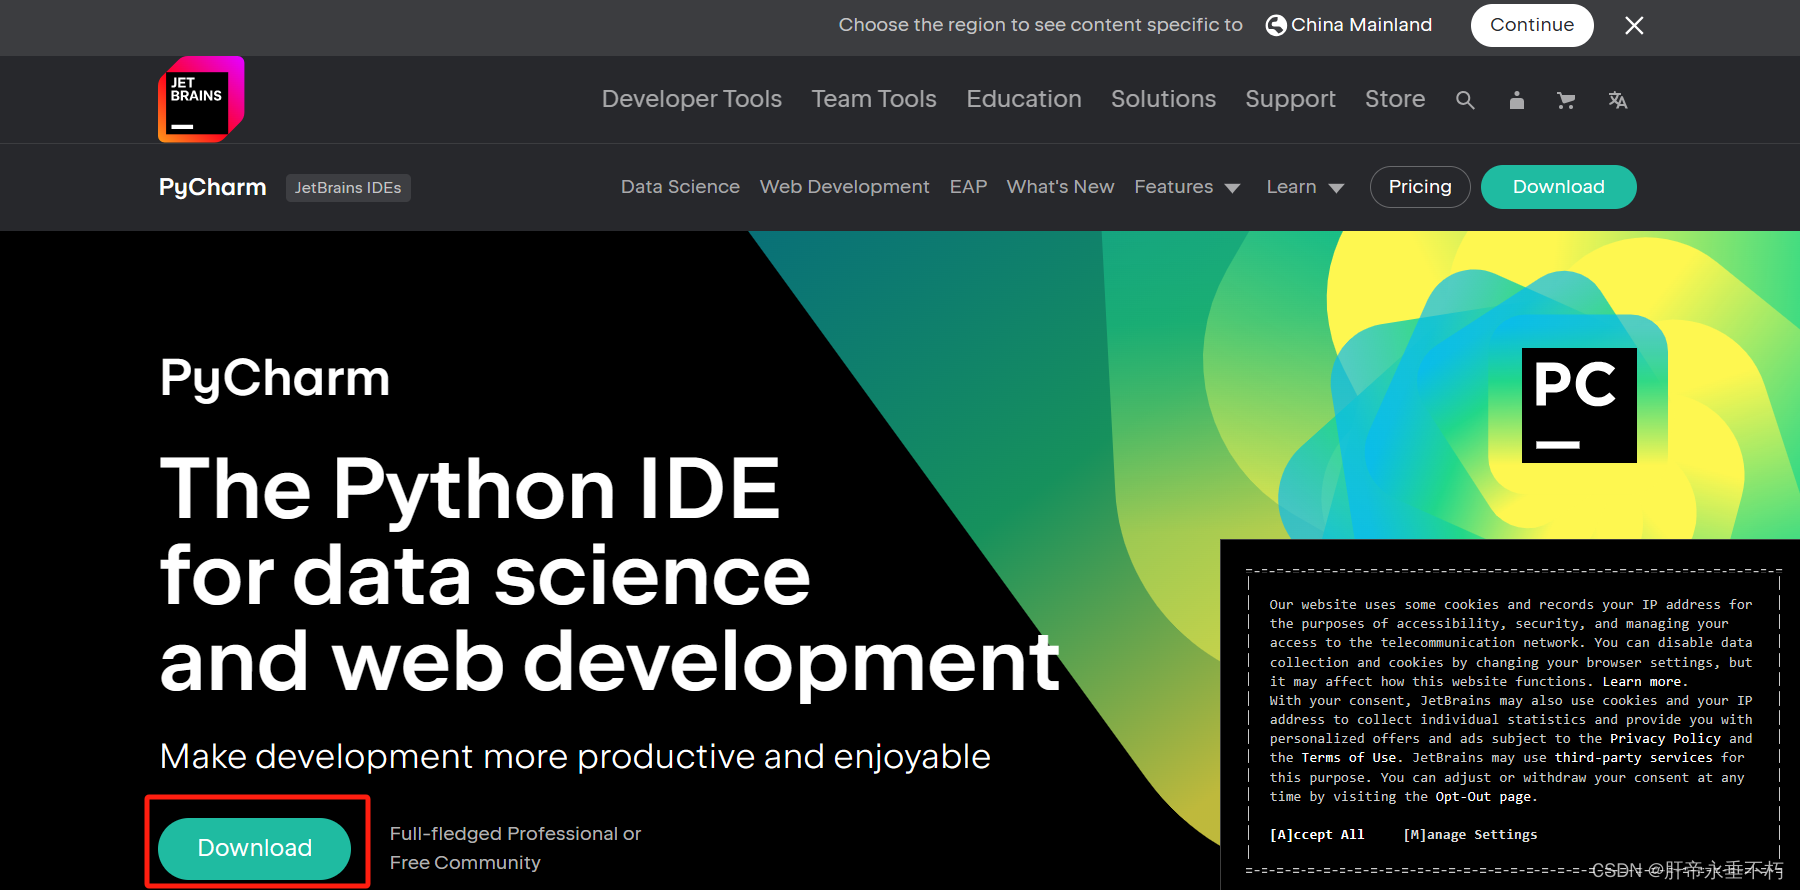
Task: Click the PyCharm PC product logo
Action: coord(1578,405)
